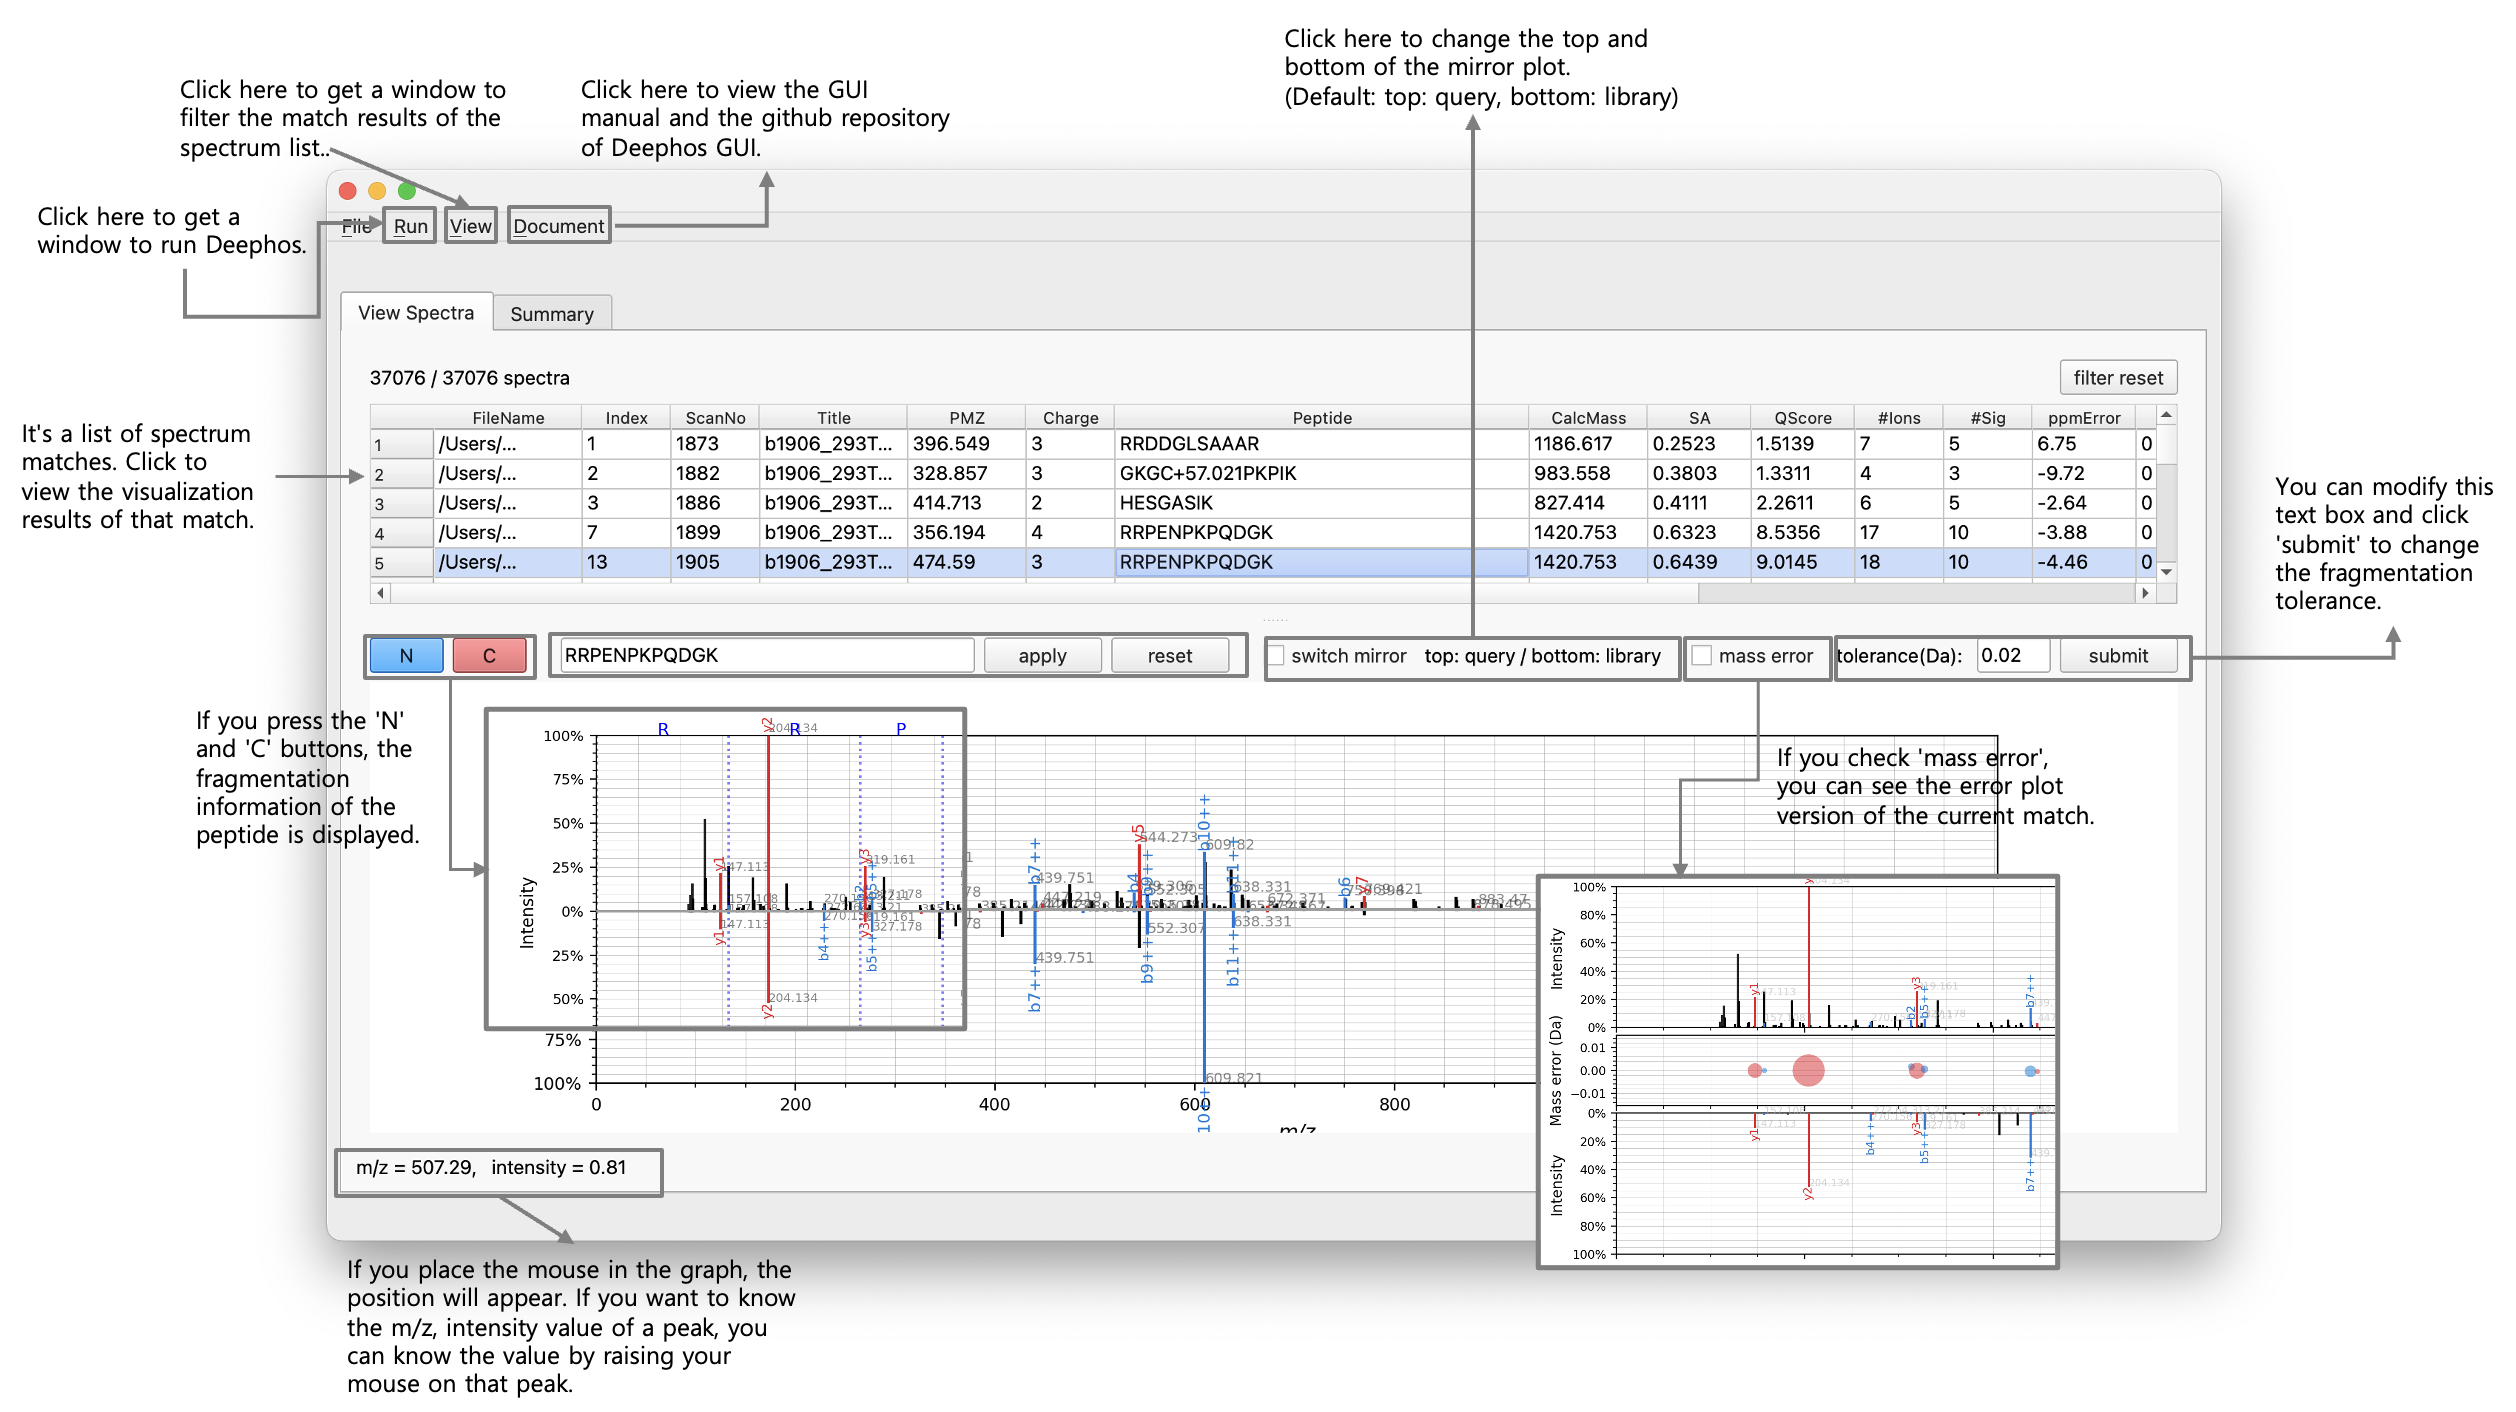This screenshot has width=2516, height=1412.
Task: Switch to the Summary tab
Action: click(x=551, y=314)
